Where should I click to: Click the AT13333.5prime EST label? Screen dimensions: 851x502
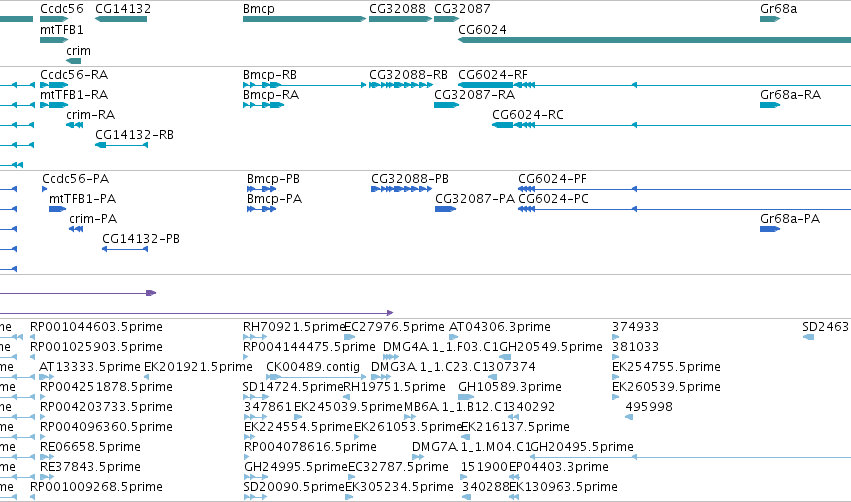point(90,367)
